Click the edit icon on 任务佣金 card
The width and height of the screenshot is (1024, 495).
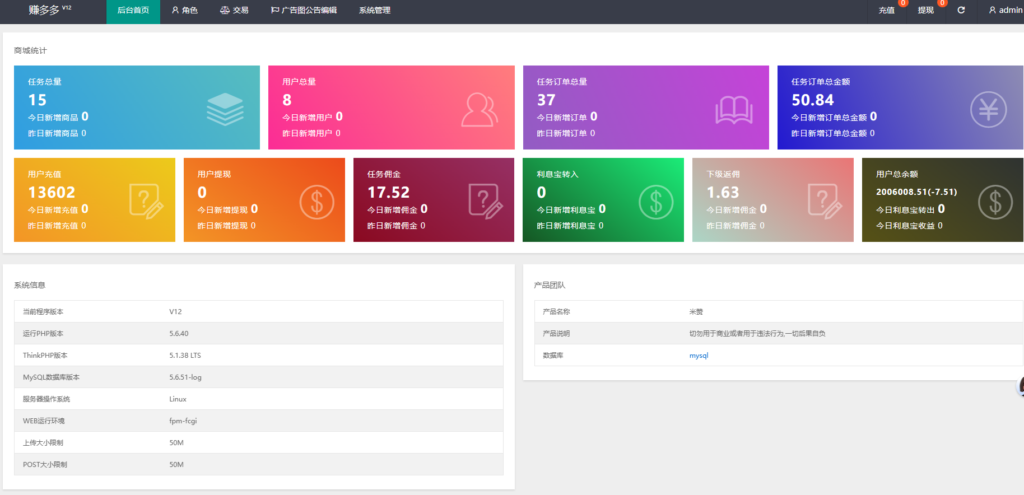485,201
